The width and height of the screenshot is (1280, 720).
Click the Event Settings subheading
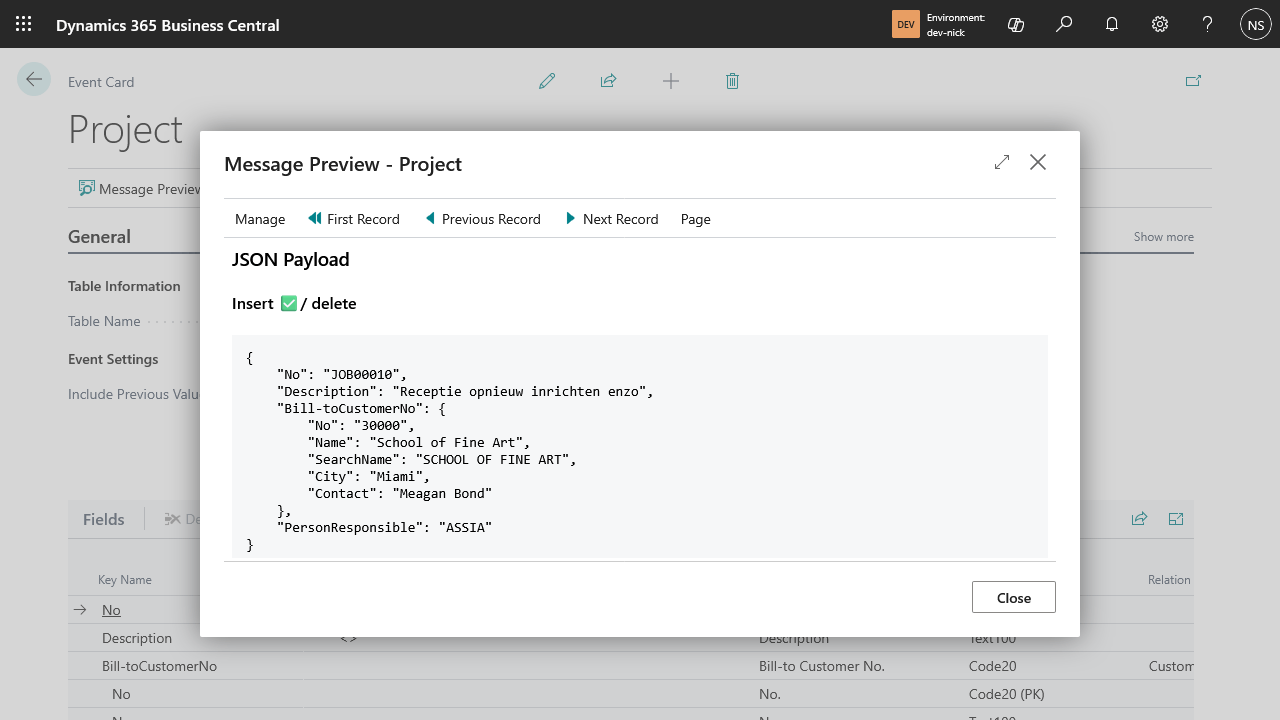pos(113,359)
